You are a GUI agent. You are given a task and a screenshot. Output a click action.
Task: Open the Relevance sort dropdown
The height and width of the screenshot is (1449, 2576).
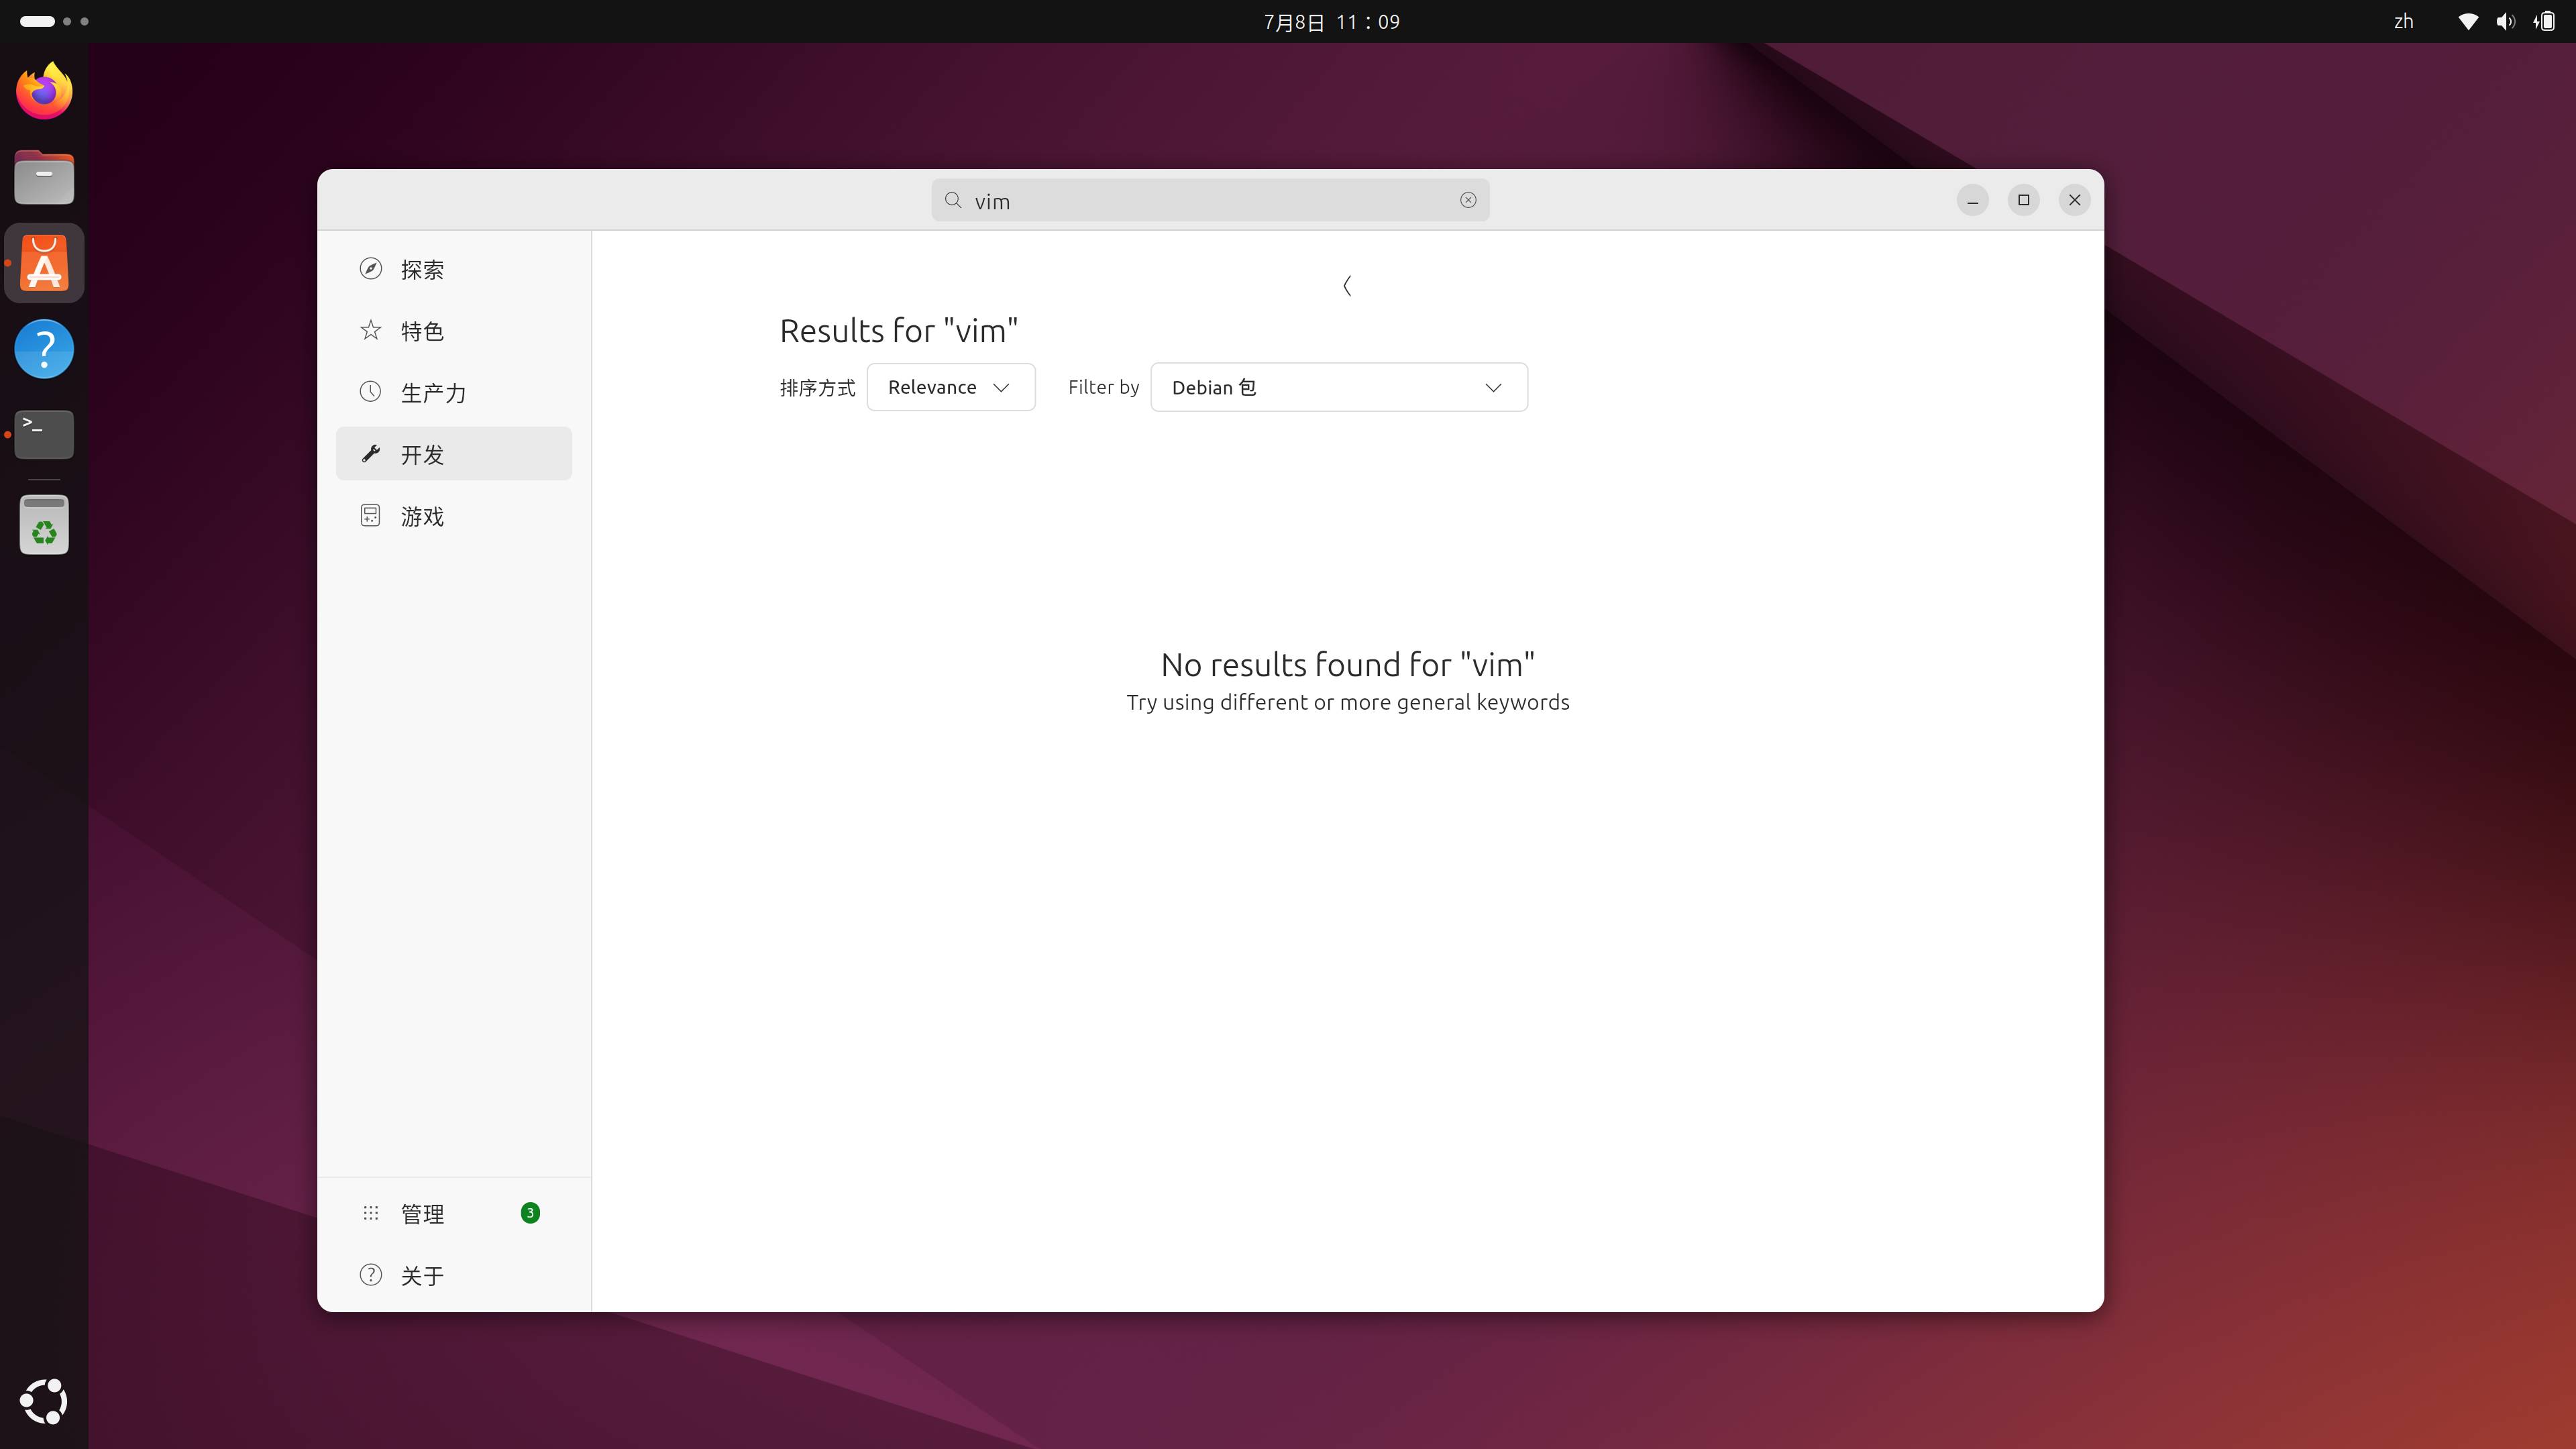click(x=950, y=387)
